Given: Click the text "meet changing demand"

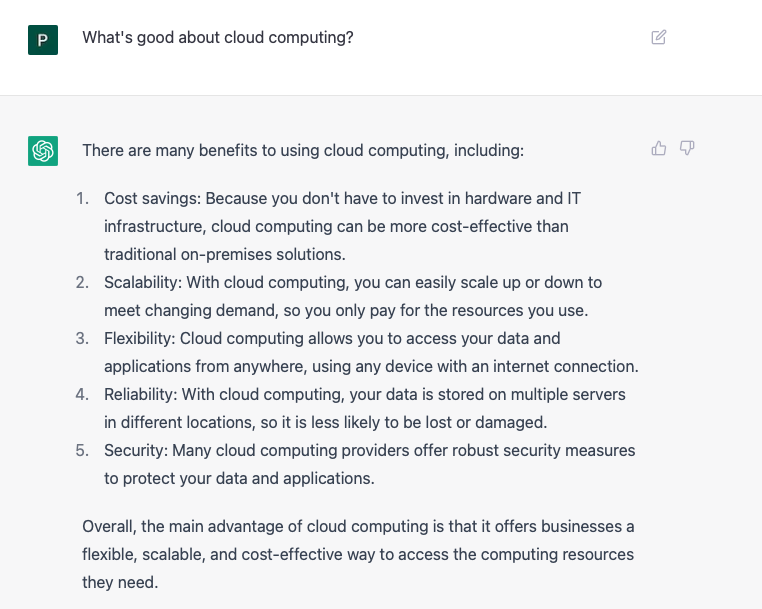Looking at the screenshot, I should point(191,311).
